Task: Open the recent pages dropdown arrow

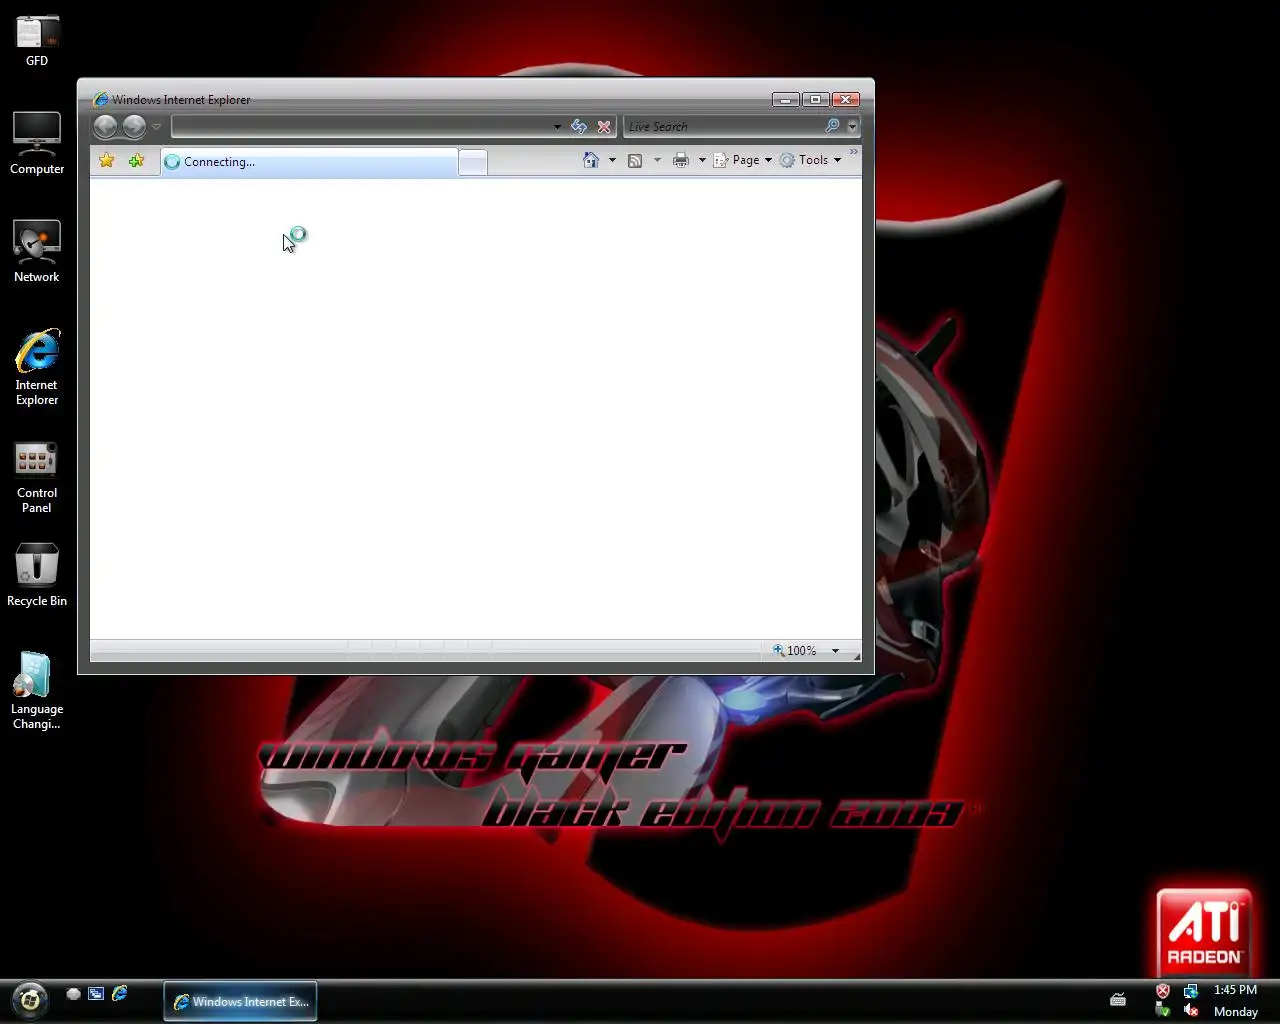Action: (157, 127)
